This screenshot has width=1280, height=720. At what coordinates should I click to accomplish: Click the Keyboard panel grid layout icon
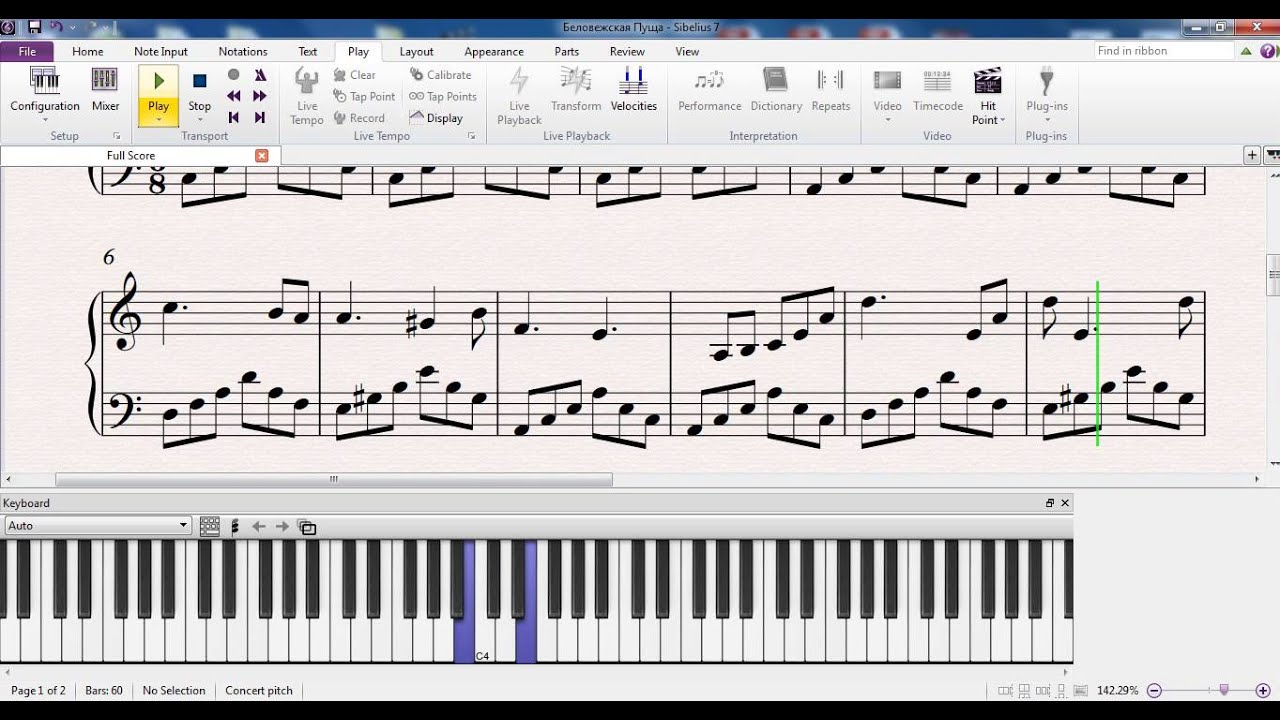tap(210, 526)
